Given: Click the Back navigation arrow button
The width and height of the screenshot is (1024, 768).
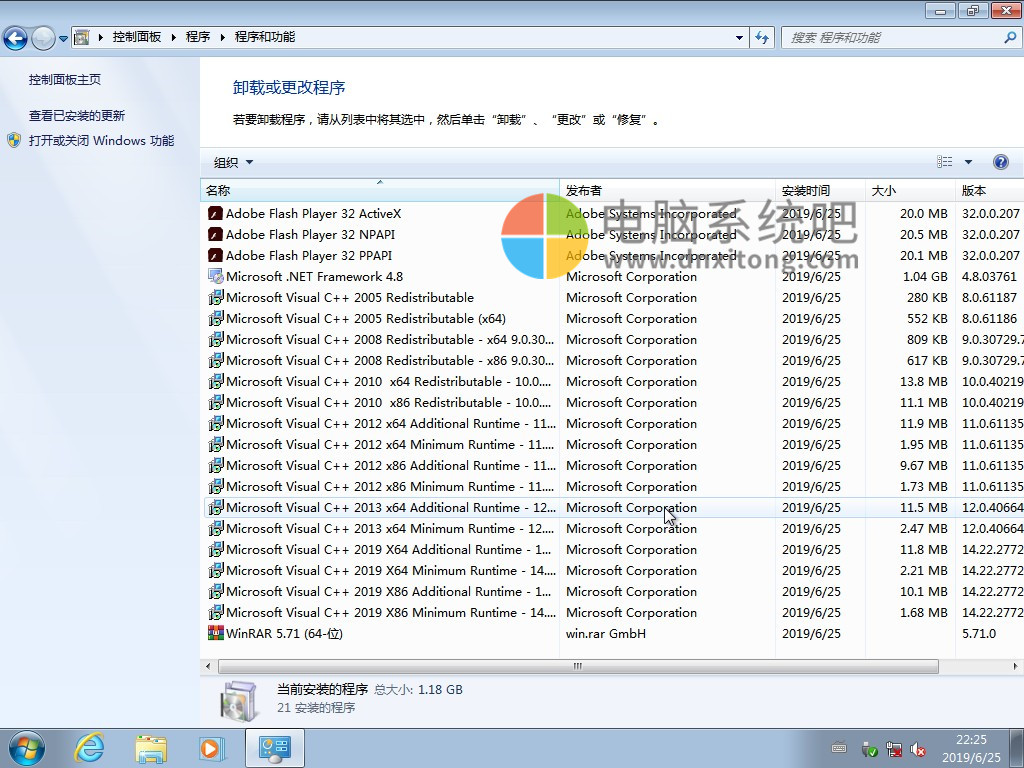Looking at the screenshot, I should [16, 38].
